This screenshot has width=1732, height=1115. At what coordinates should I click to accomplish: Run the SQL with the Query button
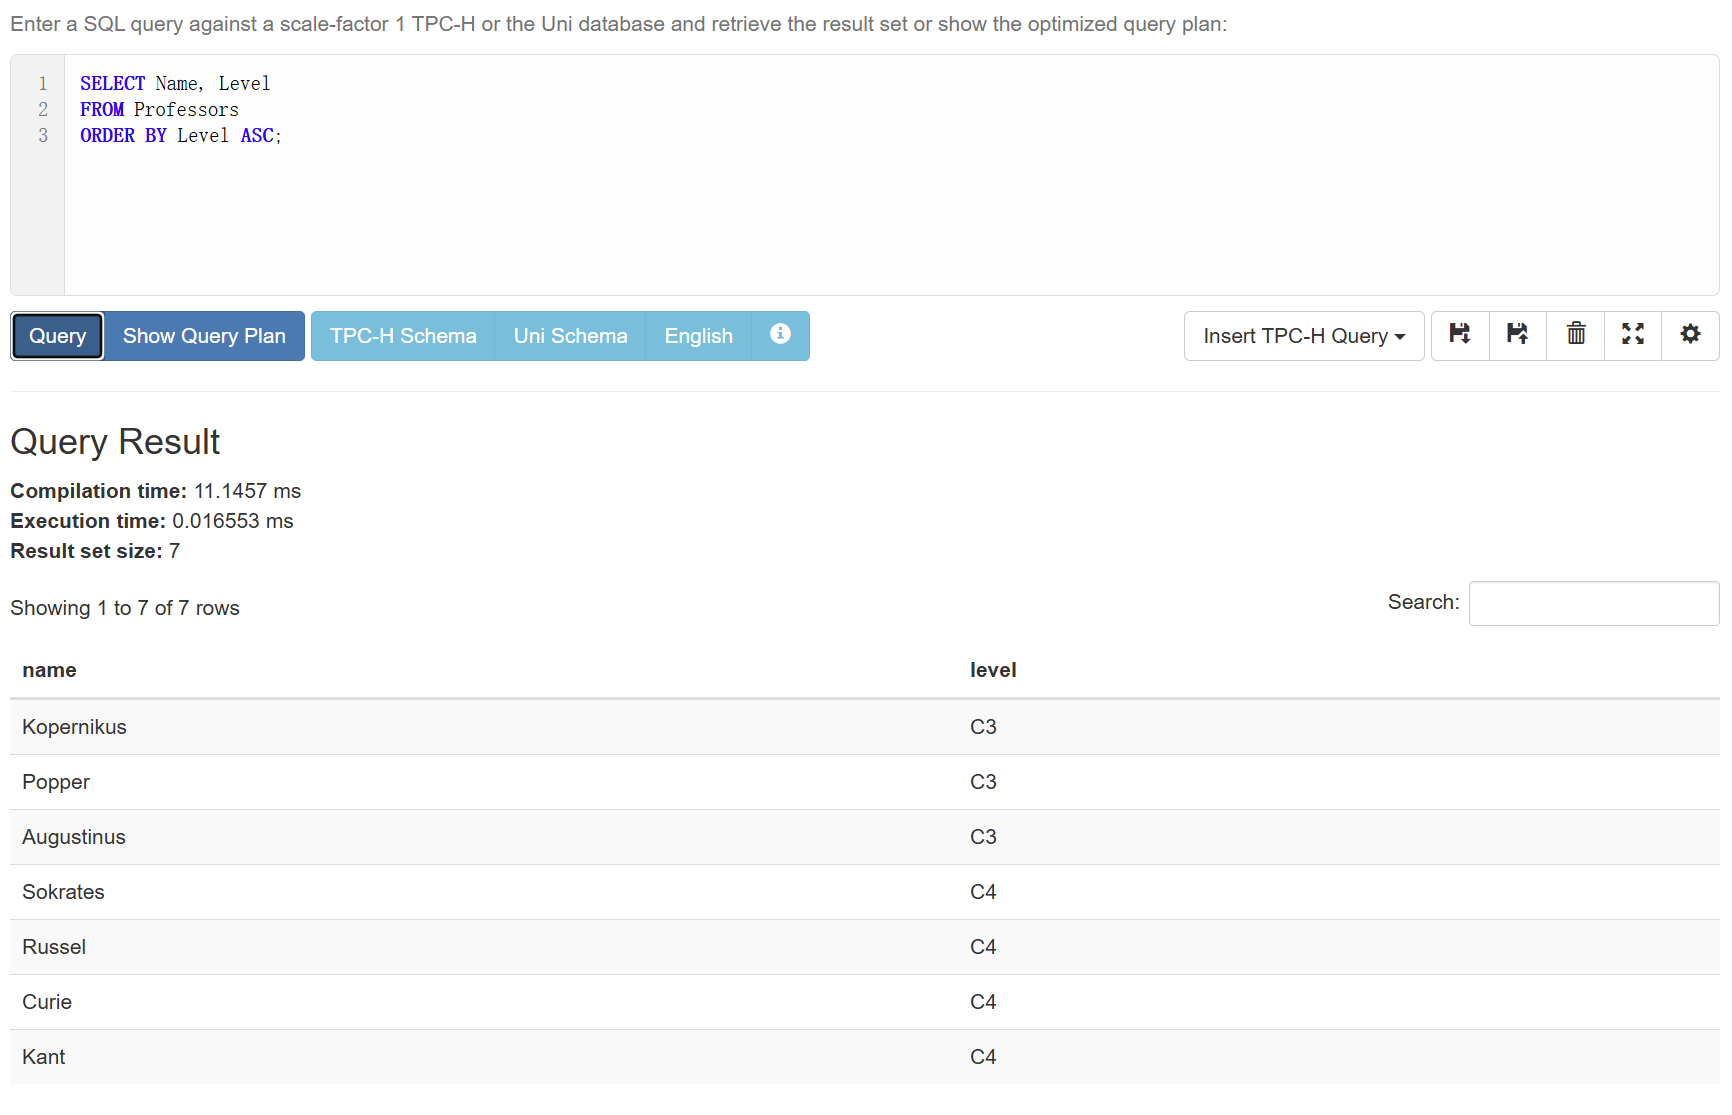pyautogui.click(x=57, y=336)
